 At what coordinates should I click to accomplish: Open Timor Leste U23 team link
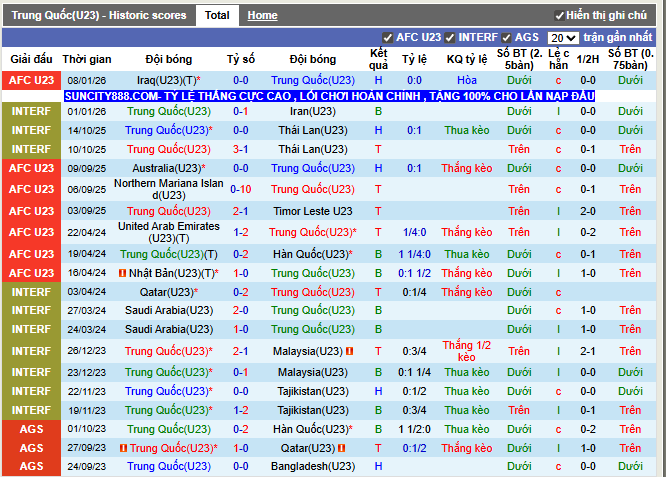point(313,211)
